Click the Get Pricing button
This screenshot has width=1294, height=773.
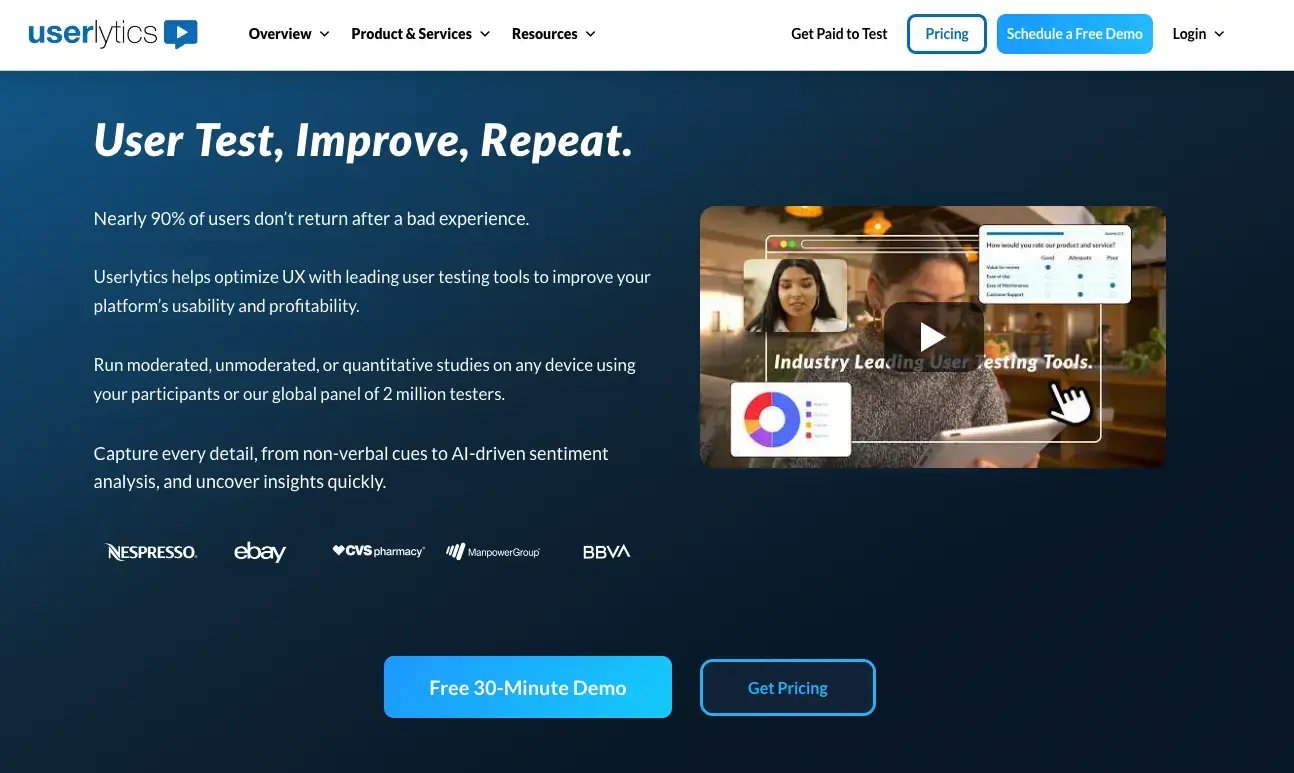[x=788, y=687]
